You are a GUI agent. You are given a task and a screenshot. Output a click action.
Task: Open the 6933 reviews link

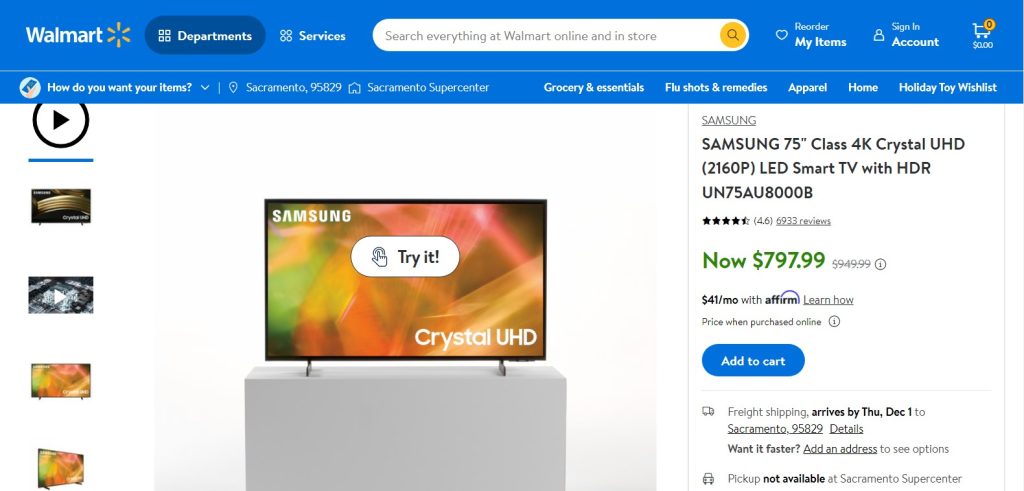[803, 221]
